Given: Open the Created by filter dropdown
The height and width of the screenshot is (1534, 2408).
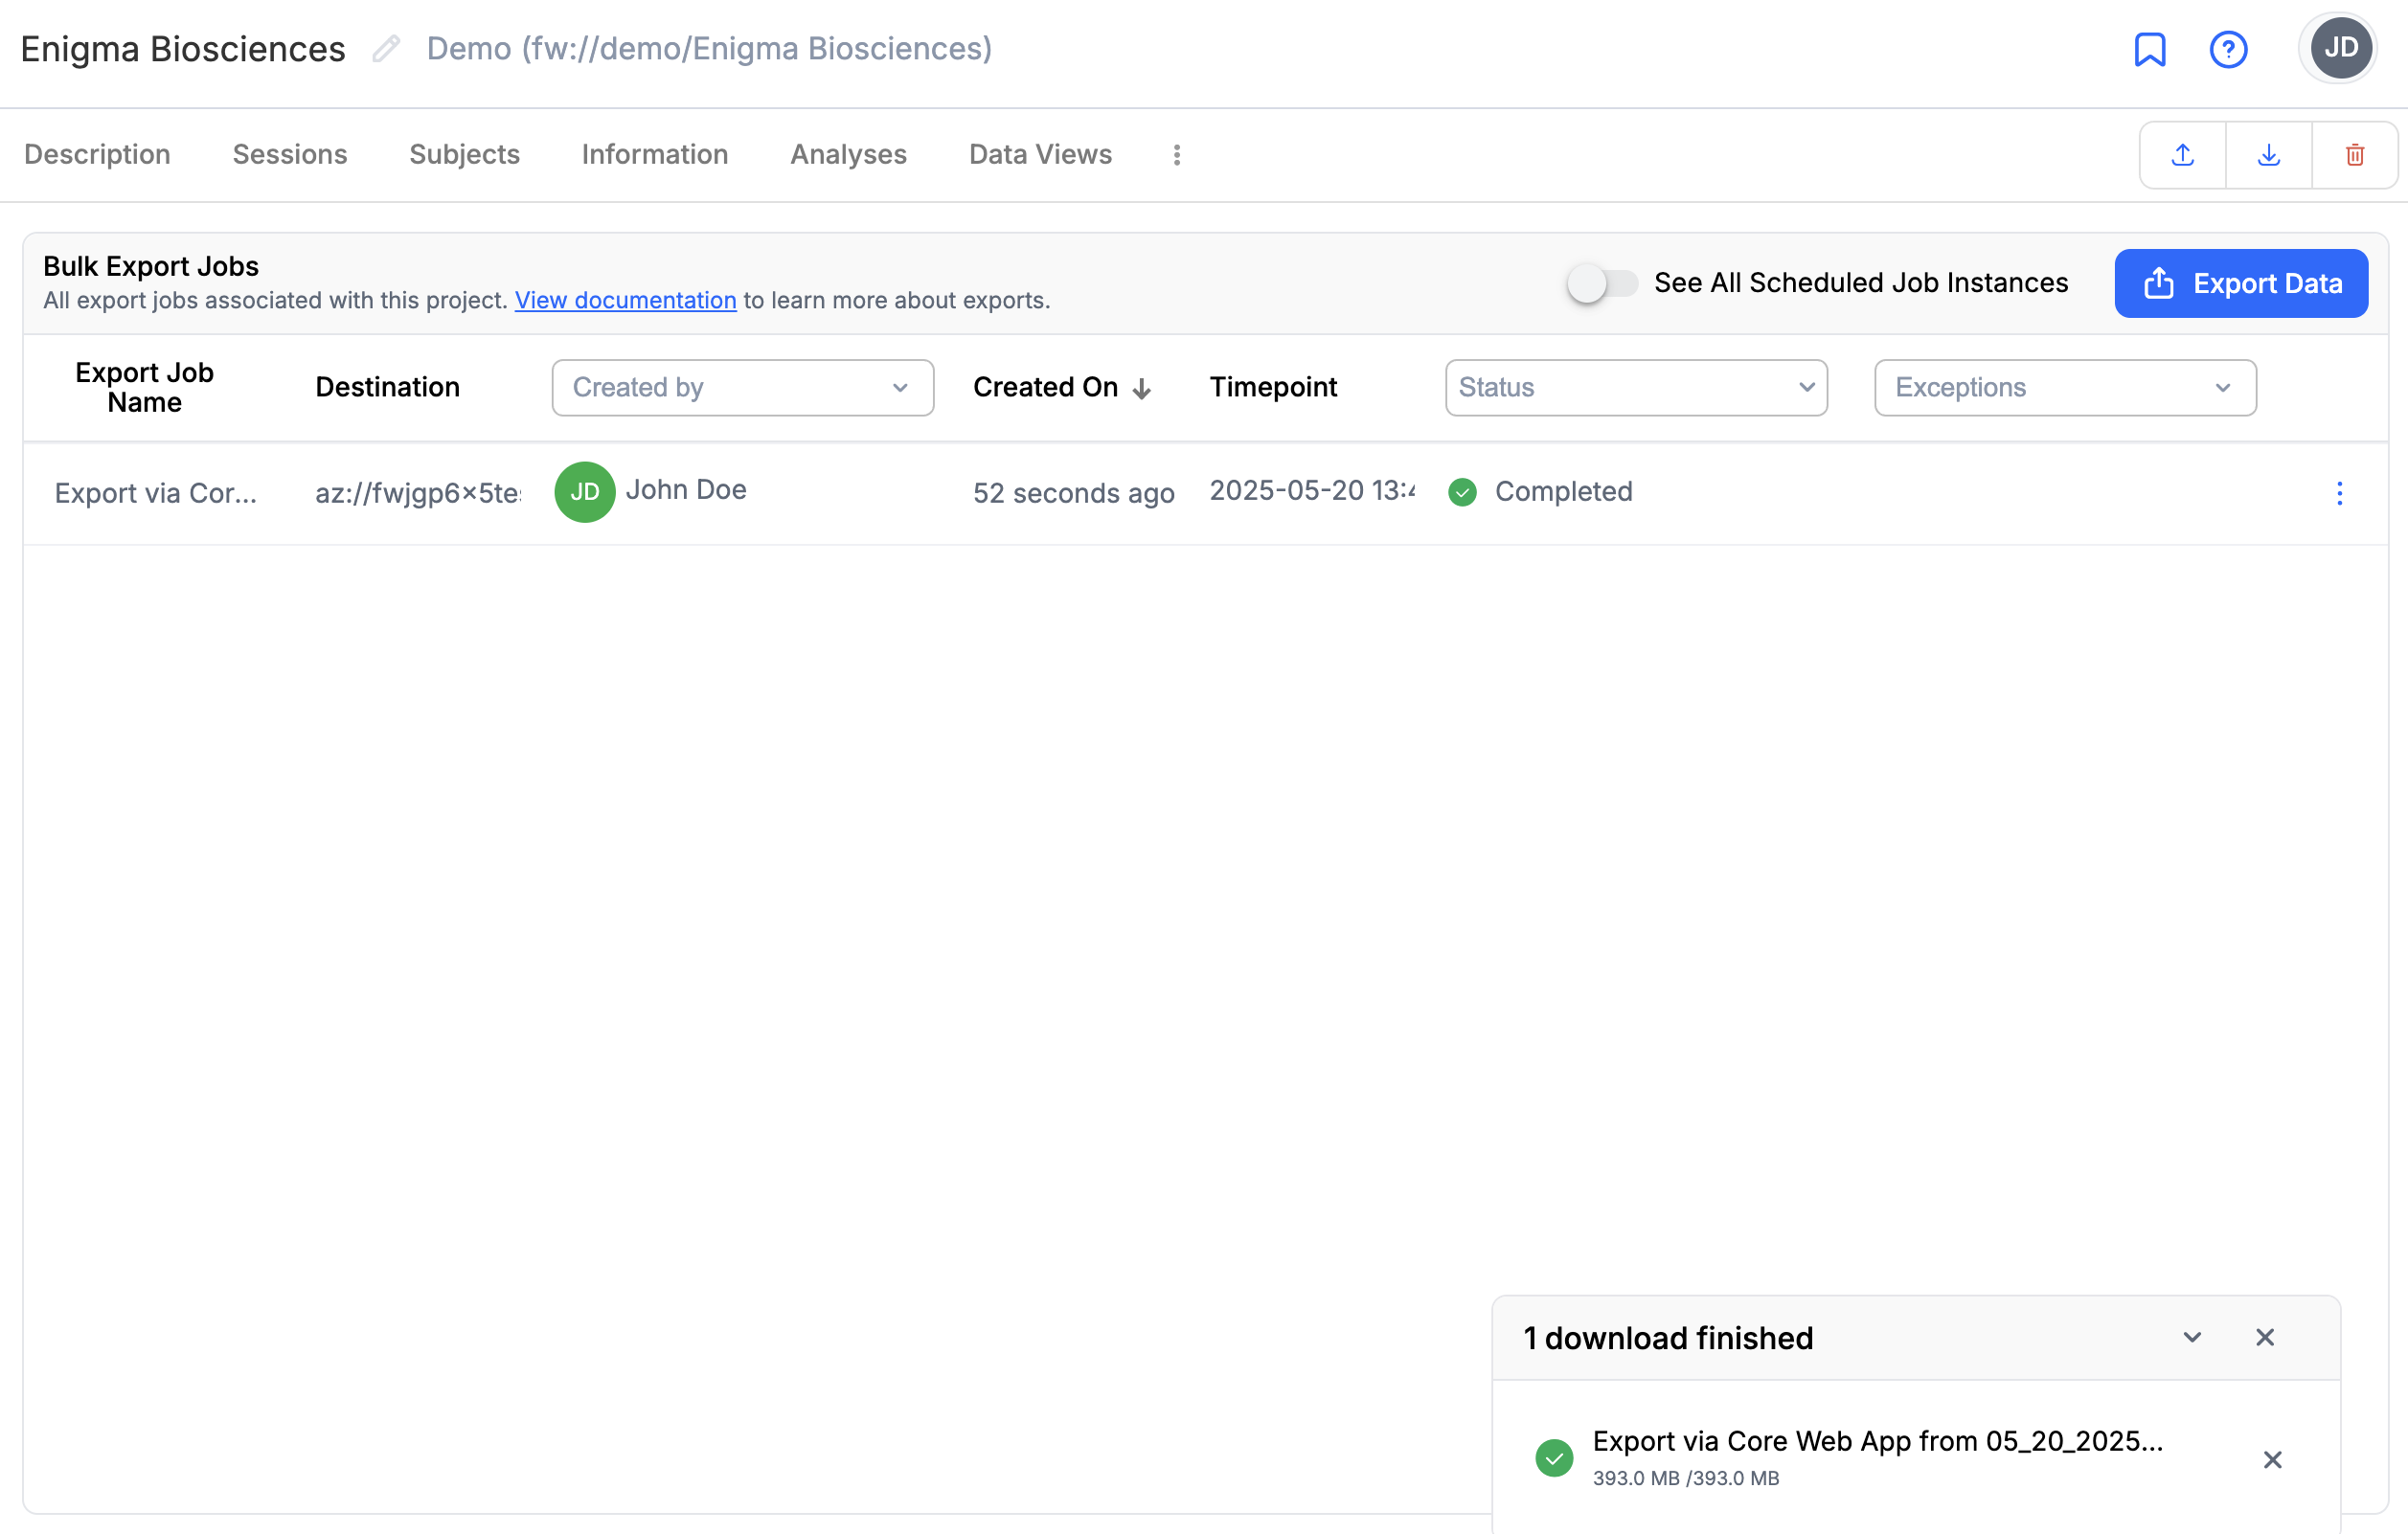Looking at the screenshot, I should tap(742, 388).
